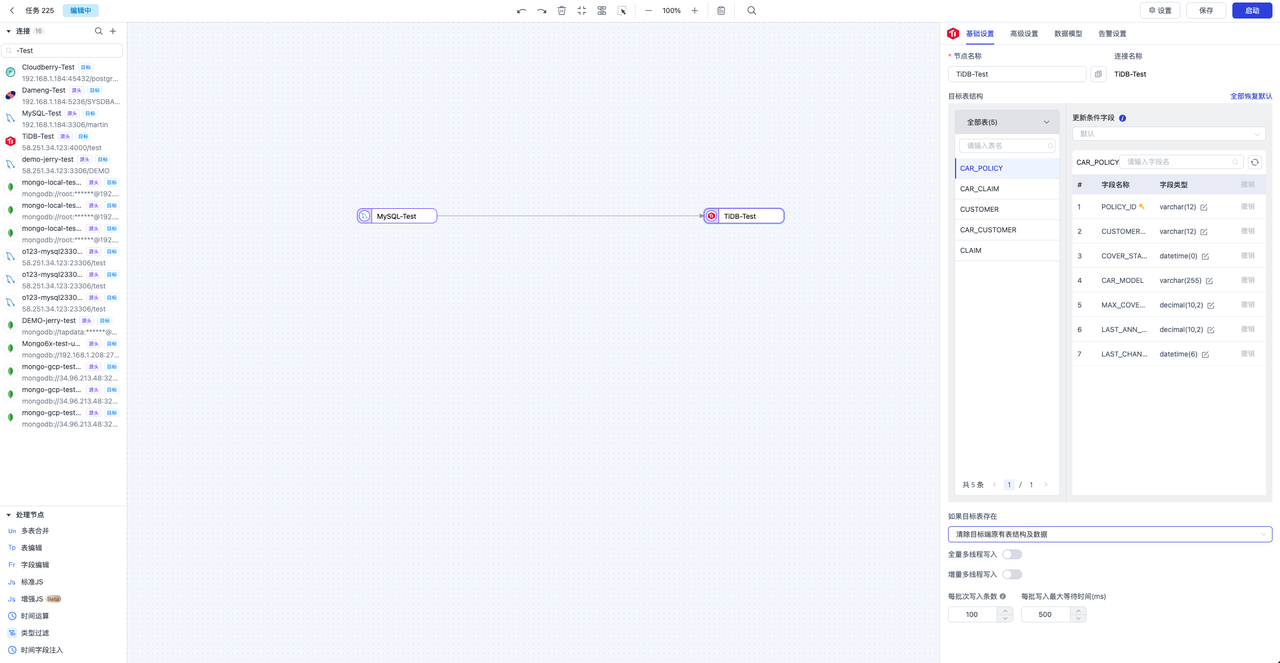This screenshot has width=1280, height=663.
Task: Open the 全部表(5) dropdown
Action: pos(1007,120)
